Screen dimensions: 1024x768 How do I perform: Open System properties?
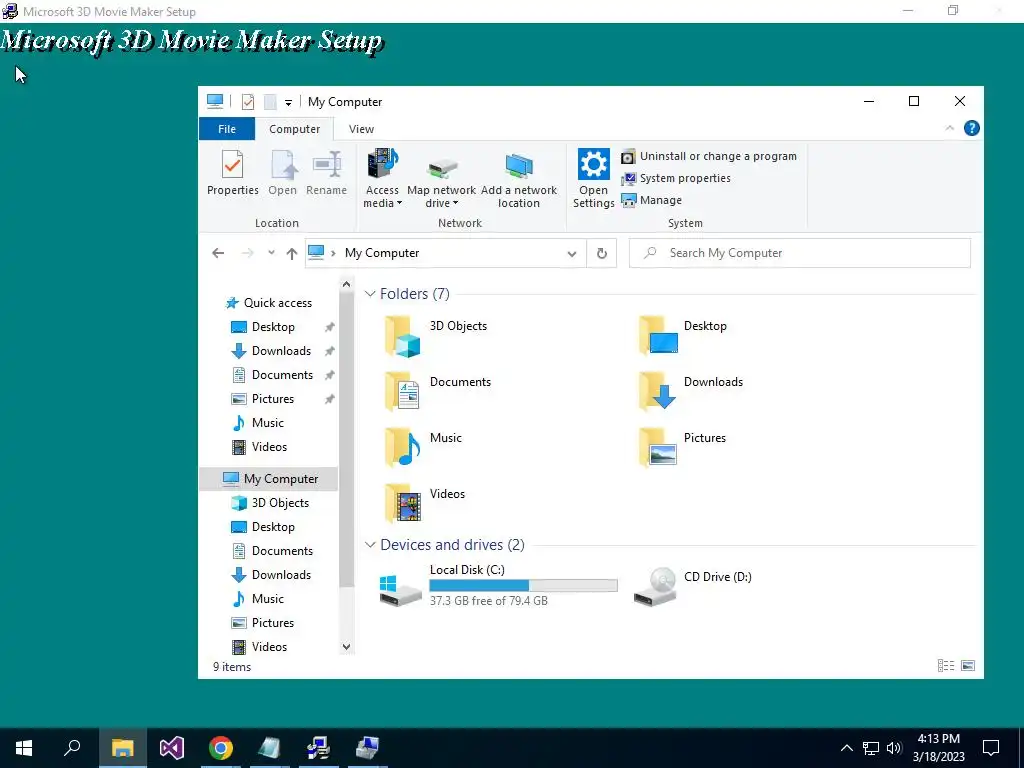675,178
